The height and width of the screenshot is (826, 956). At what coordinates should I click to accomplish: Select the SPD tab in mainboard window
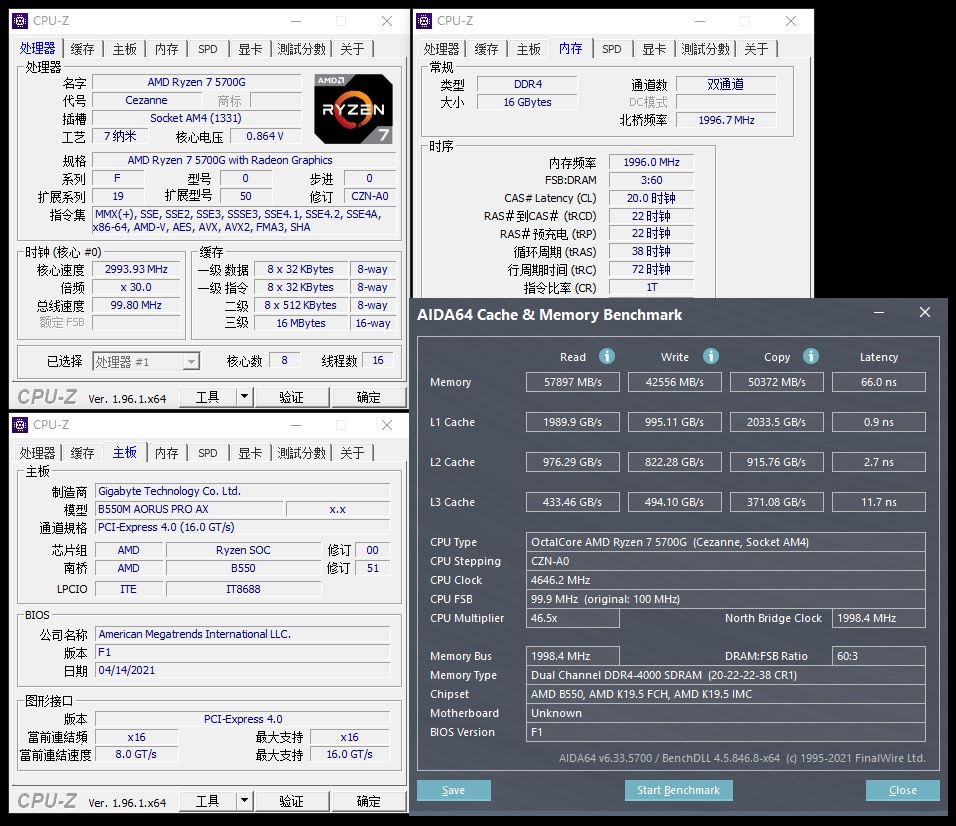click(x=207, y=453)
